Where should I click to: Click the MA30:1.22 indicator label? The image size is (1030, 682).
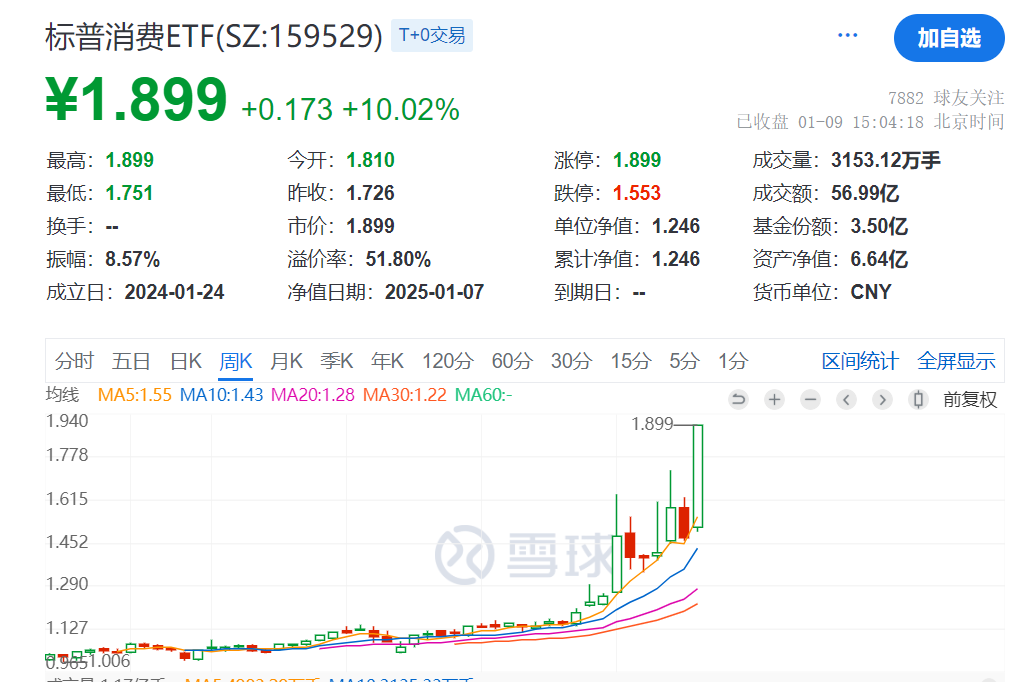tap(405, 395)
